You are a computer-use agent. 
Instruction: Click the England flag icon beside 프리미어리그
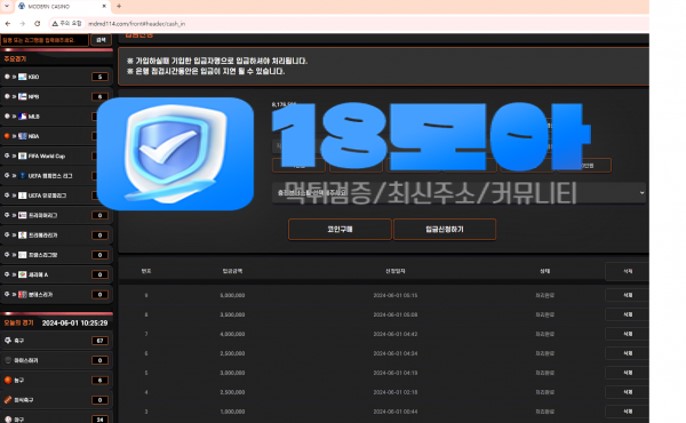(22, 215)
